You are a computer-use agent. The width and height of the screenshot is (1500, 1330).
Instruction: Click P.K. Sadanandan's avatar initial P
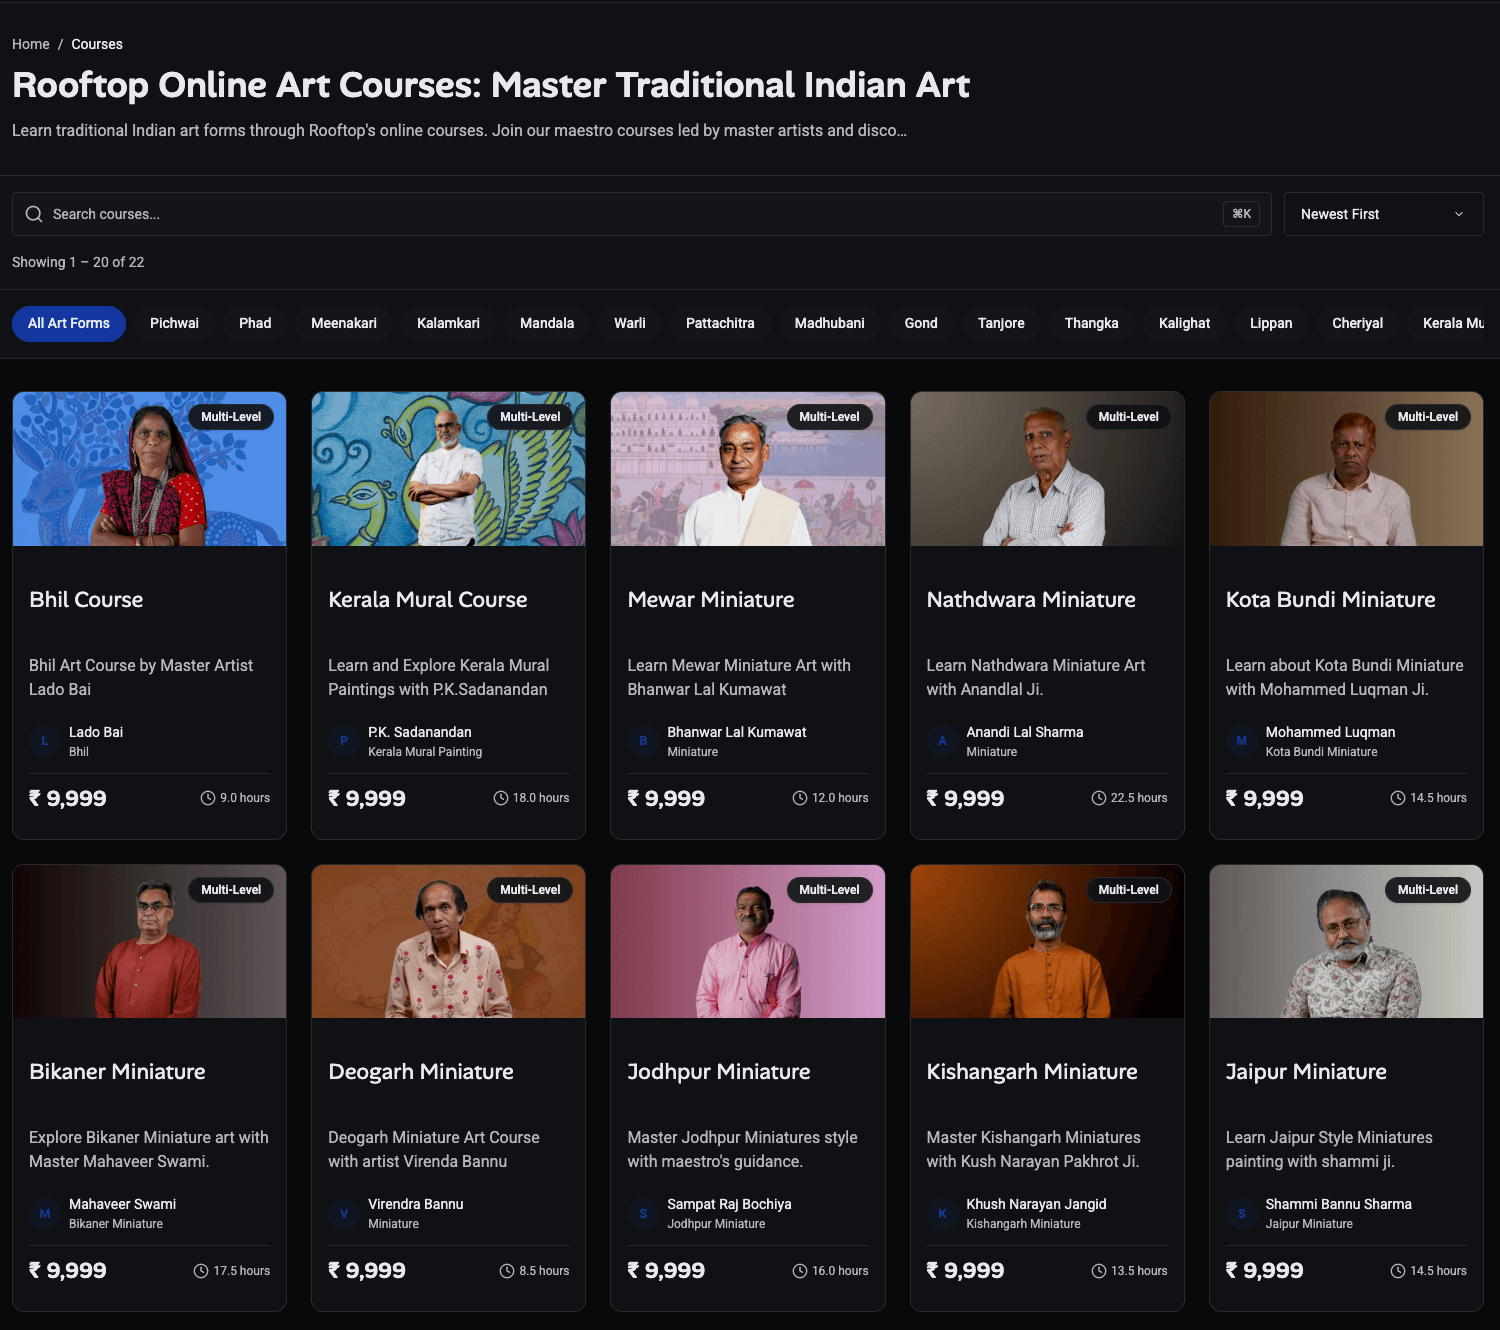pyautogui.click(x=343, y=741)
